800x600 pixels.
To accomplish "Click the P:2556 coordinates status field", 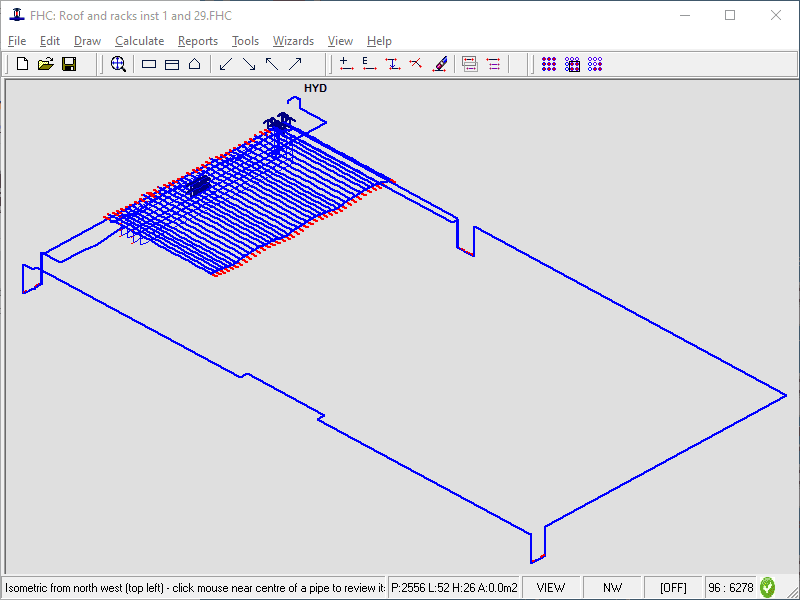I will (x=455, y=587).
